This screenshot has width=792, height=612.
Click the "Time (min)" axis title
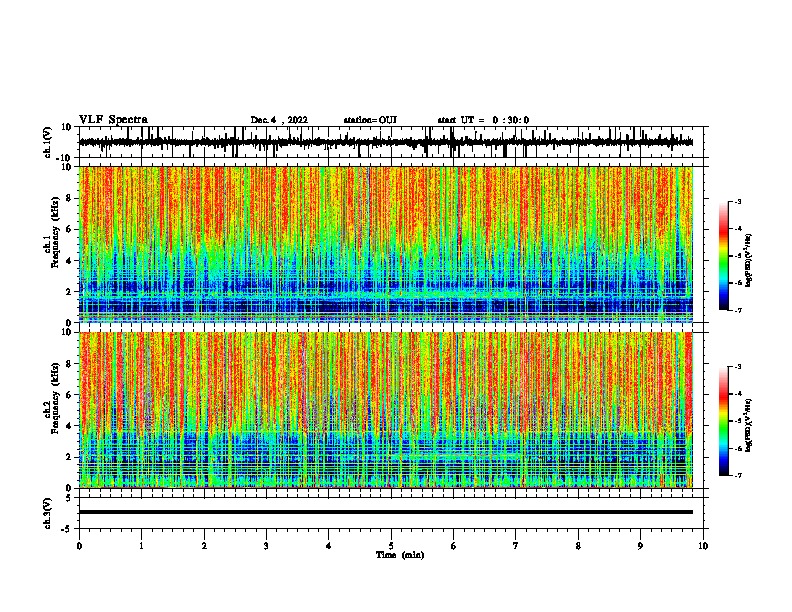click(400, 555)
